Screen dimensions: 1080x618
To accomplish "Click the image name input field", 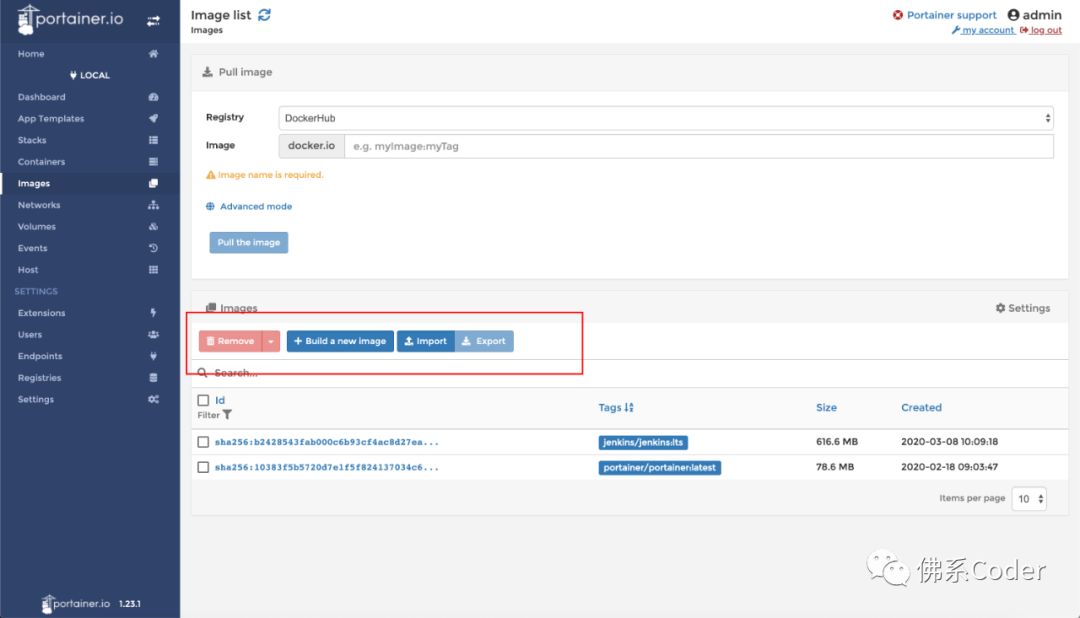I will pos(699,146).
